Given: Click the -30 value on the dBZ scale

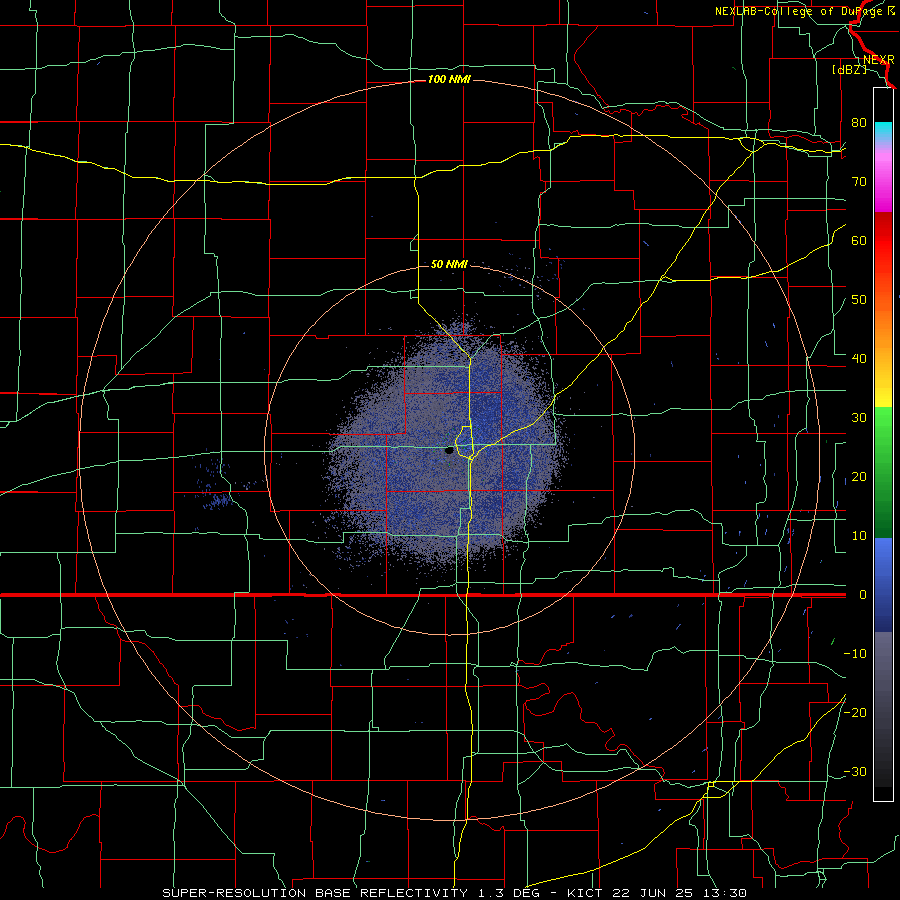Looking at the screenshot, I should [x=855, y=771].
